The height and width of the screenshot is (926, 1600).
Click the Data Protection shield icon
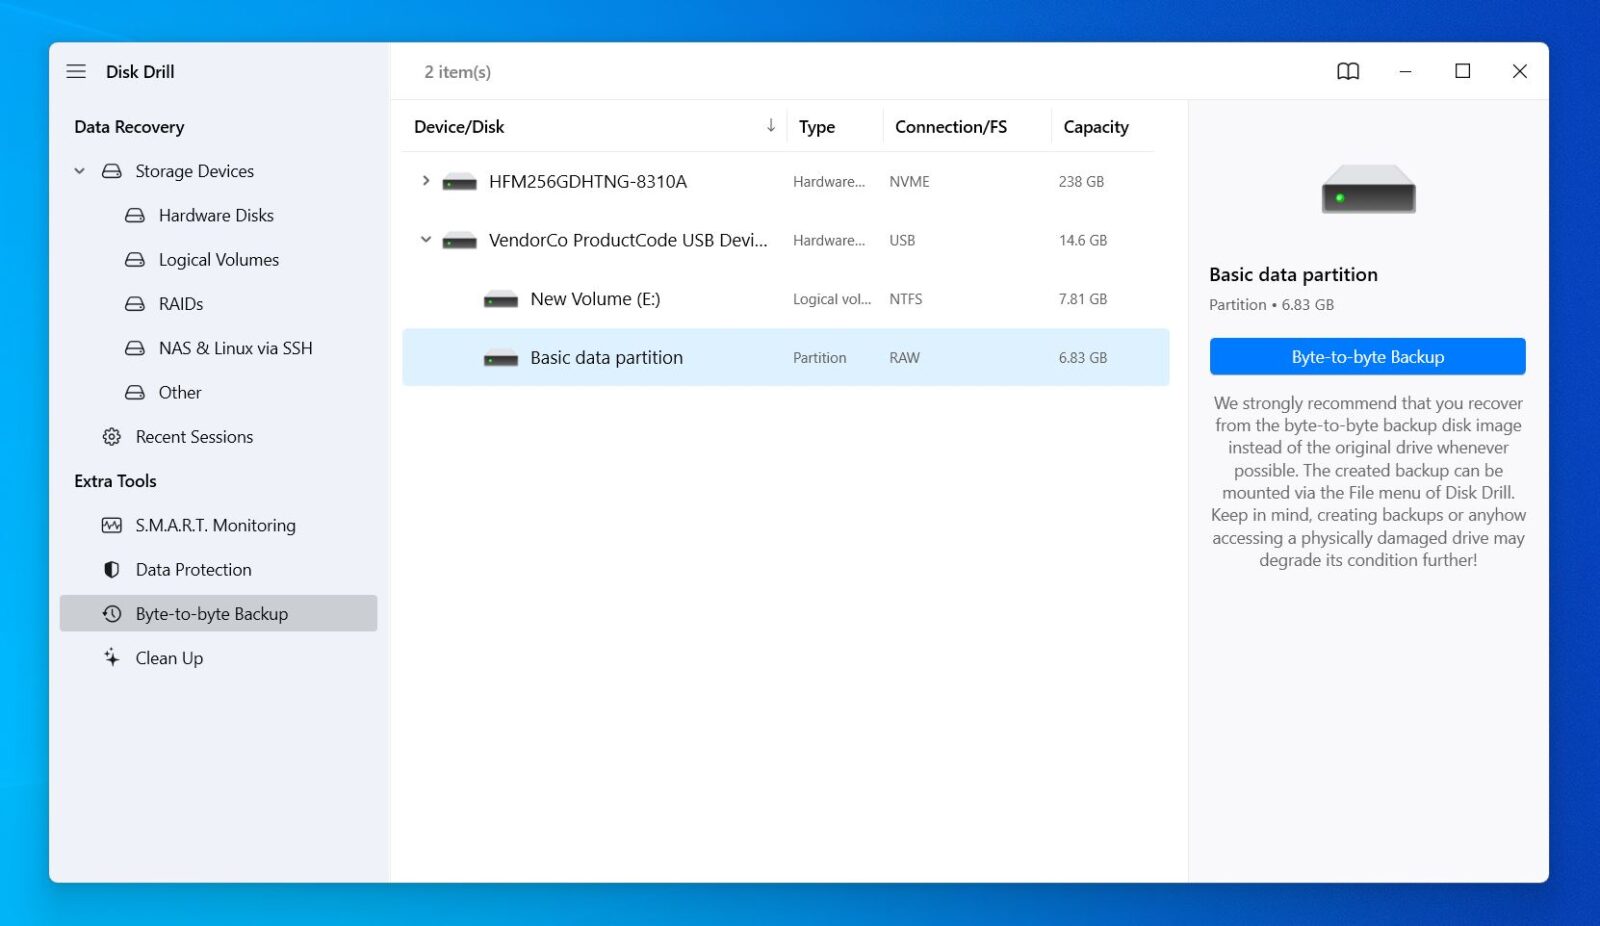pos(111,569)
